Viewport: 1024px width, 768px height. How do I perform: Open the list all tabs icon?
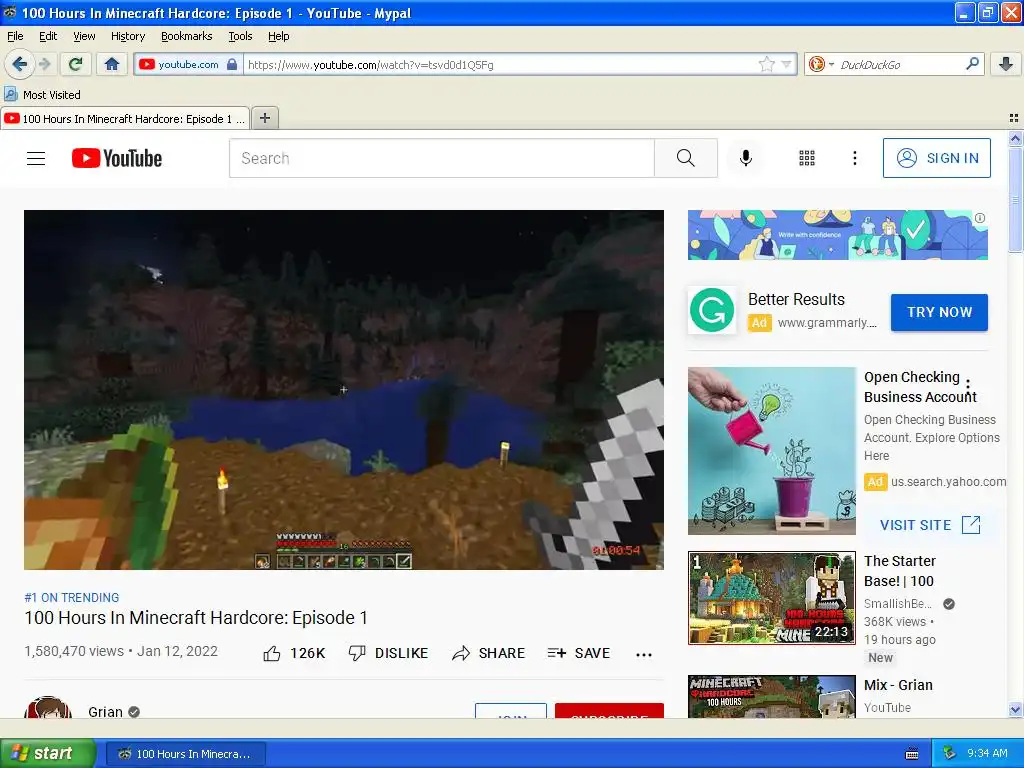tap(1014, 118)
